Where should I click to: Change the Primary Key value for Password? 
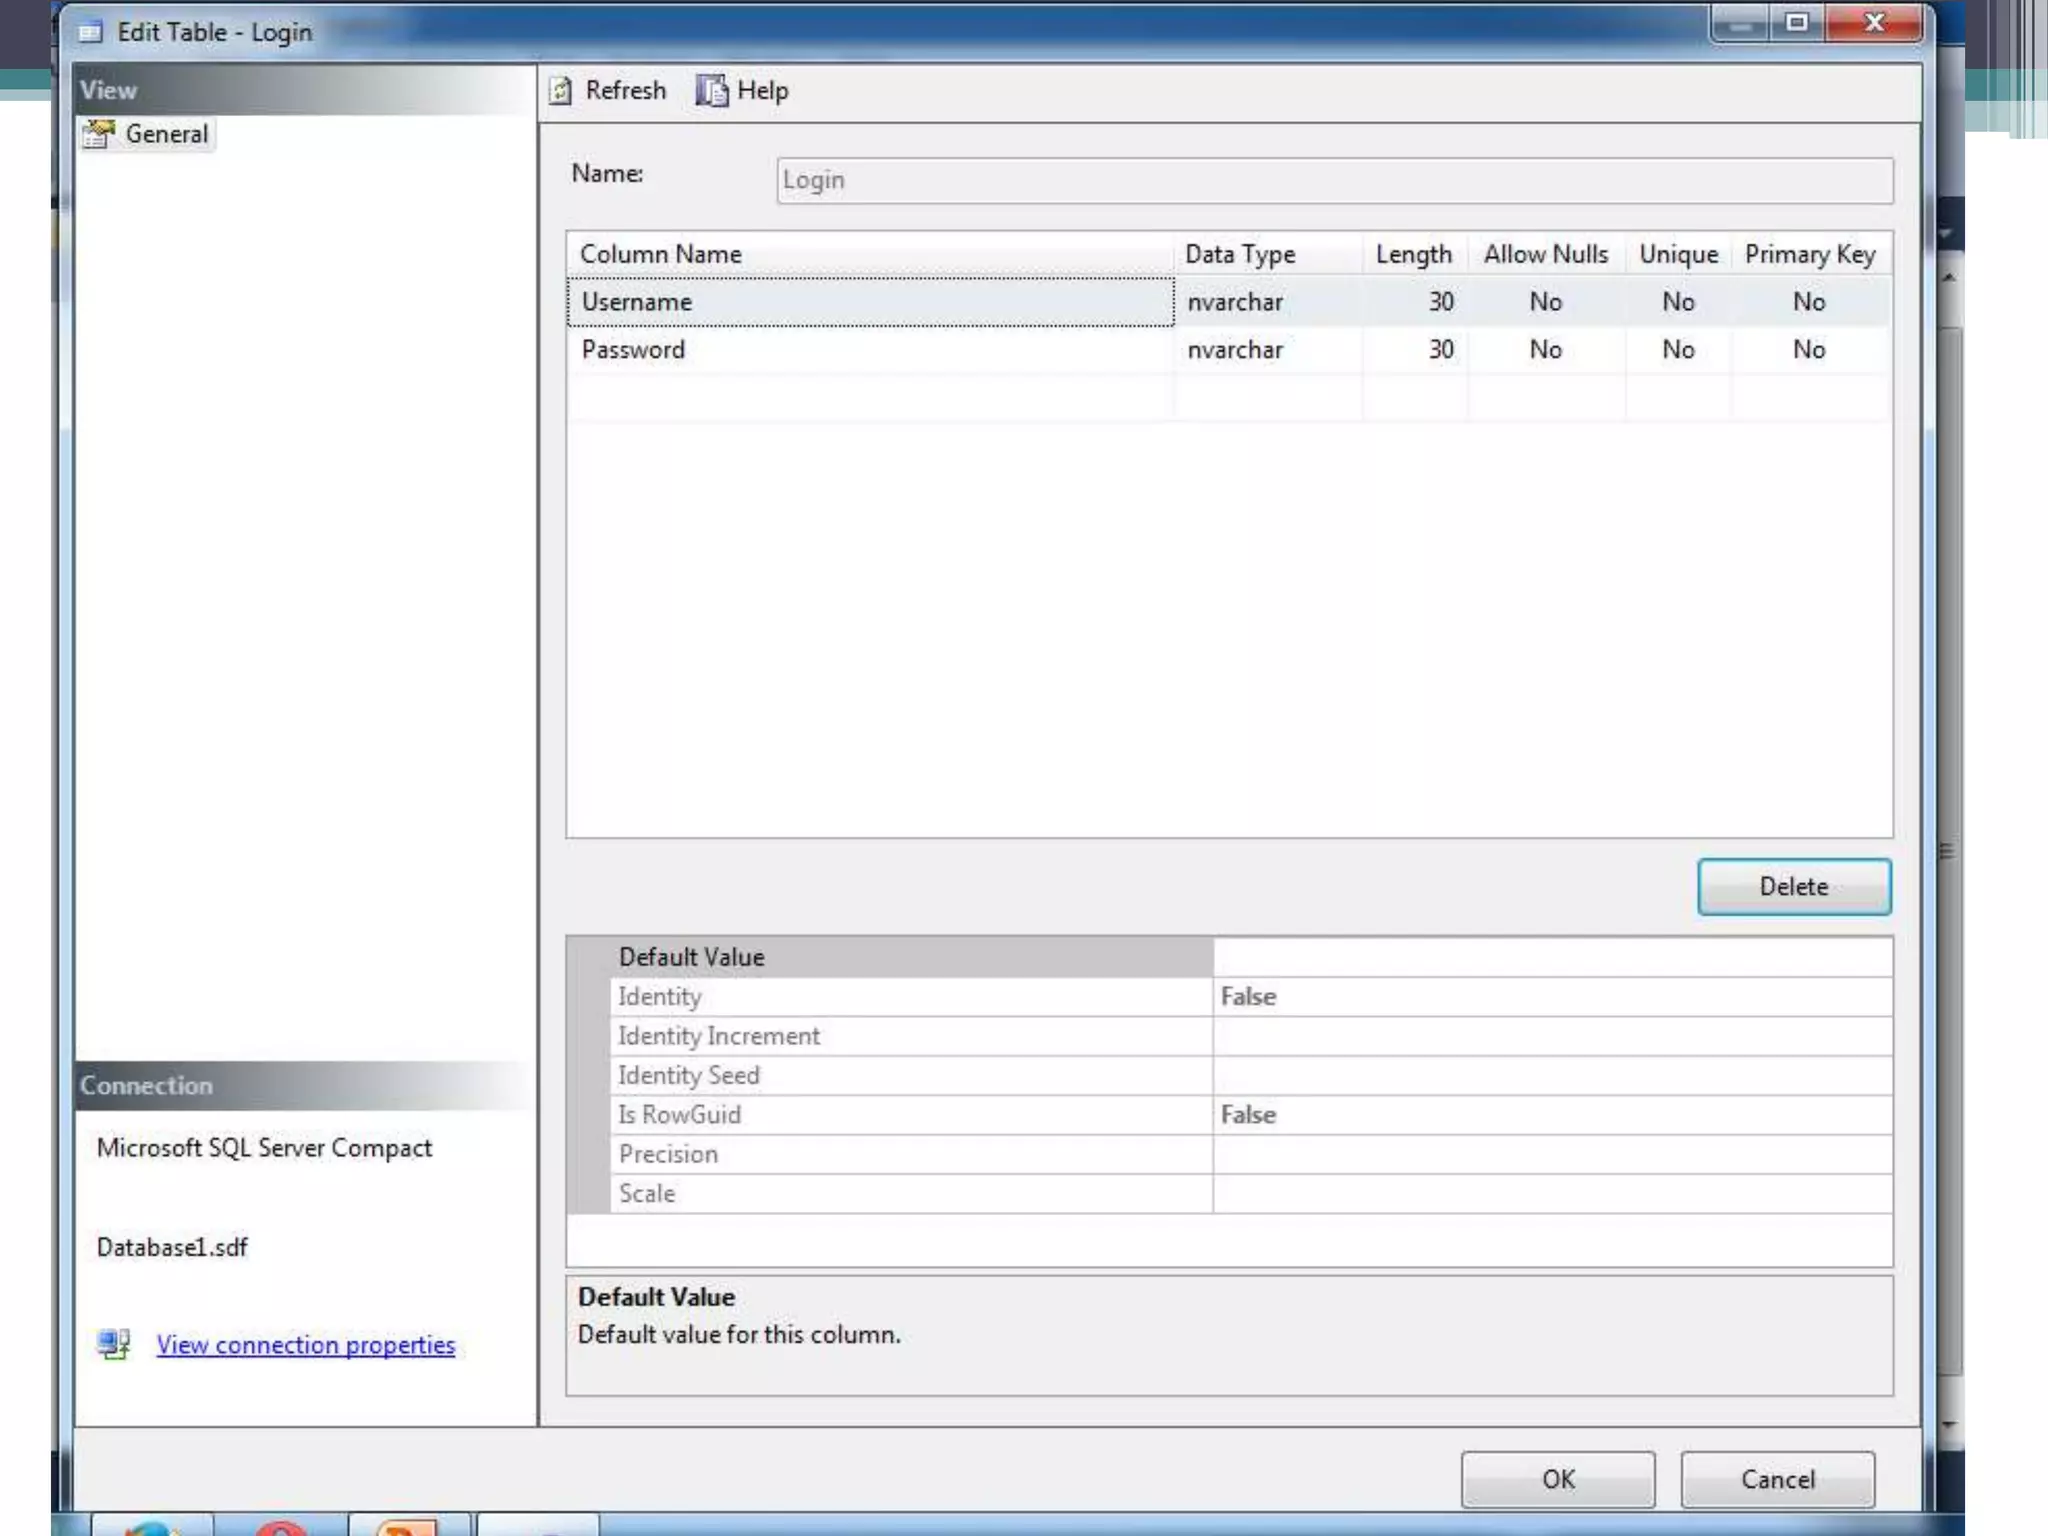(x=1810, y=350)
